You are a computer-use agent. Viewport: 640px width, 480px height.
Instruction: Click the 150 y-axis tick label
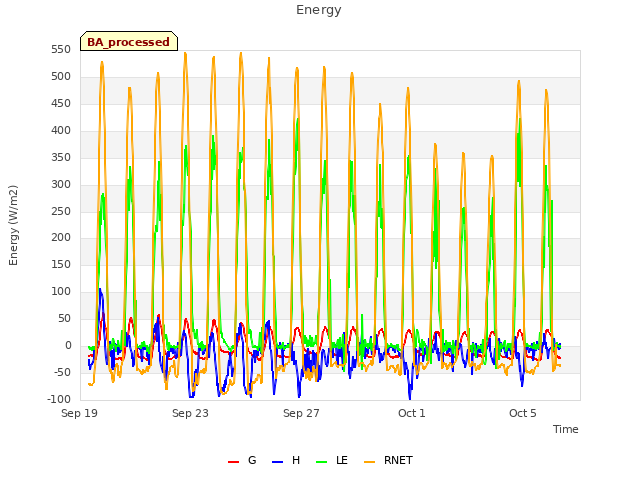tap(61, 265)
